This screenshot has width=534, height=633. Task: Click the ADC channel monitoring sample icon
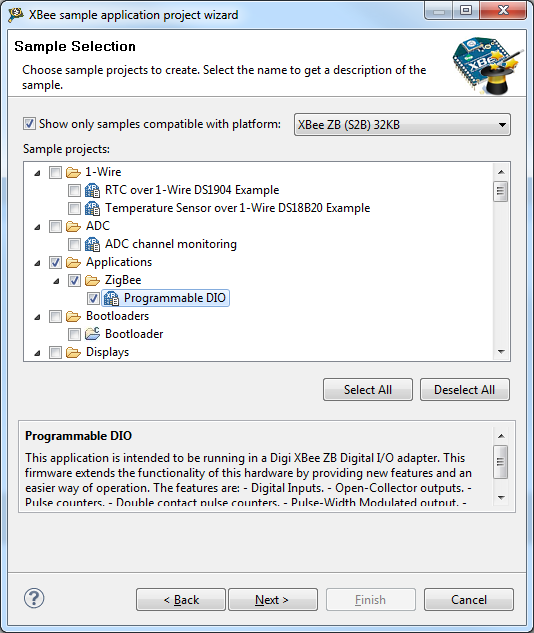click(92, 244)
